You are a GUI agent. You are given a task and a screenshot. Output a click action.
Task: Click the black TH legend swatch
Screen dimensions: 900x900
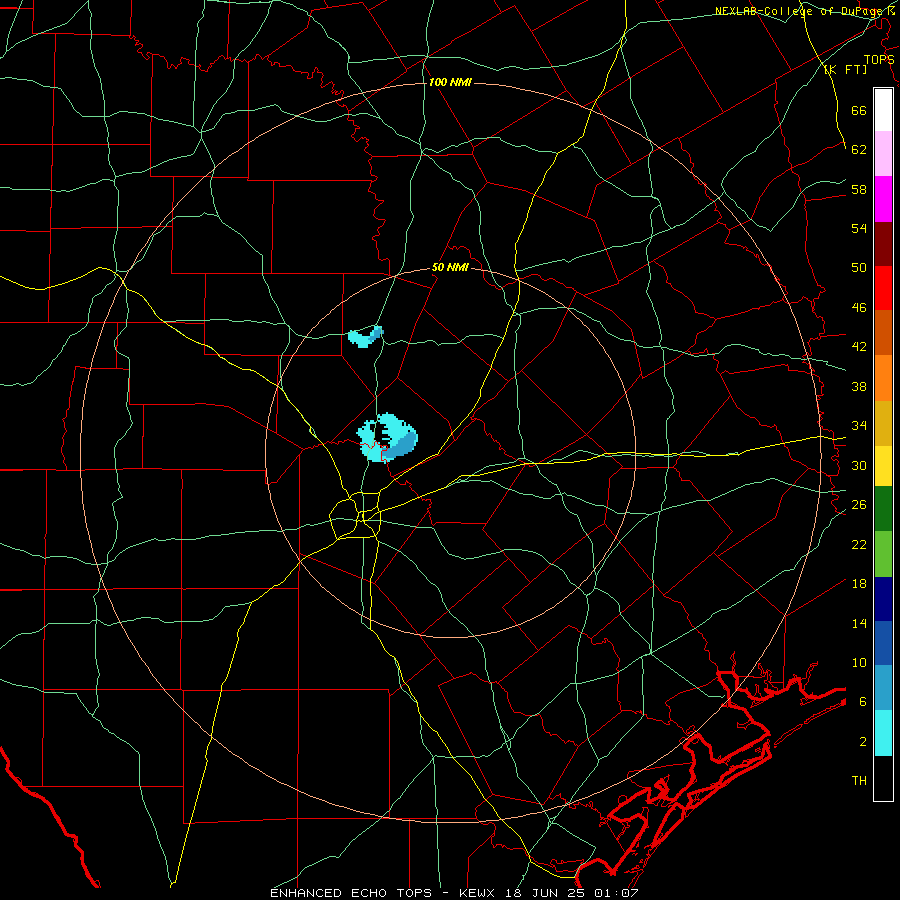883,778
